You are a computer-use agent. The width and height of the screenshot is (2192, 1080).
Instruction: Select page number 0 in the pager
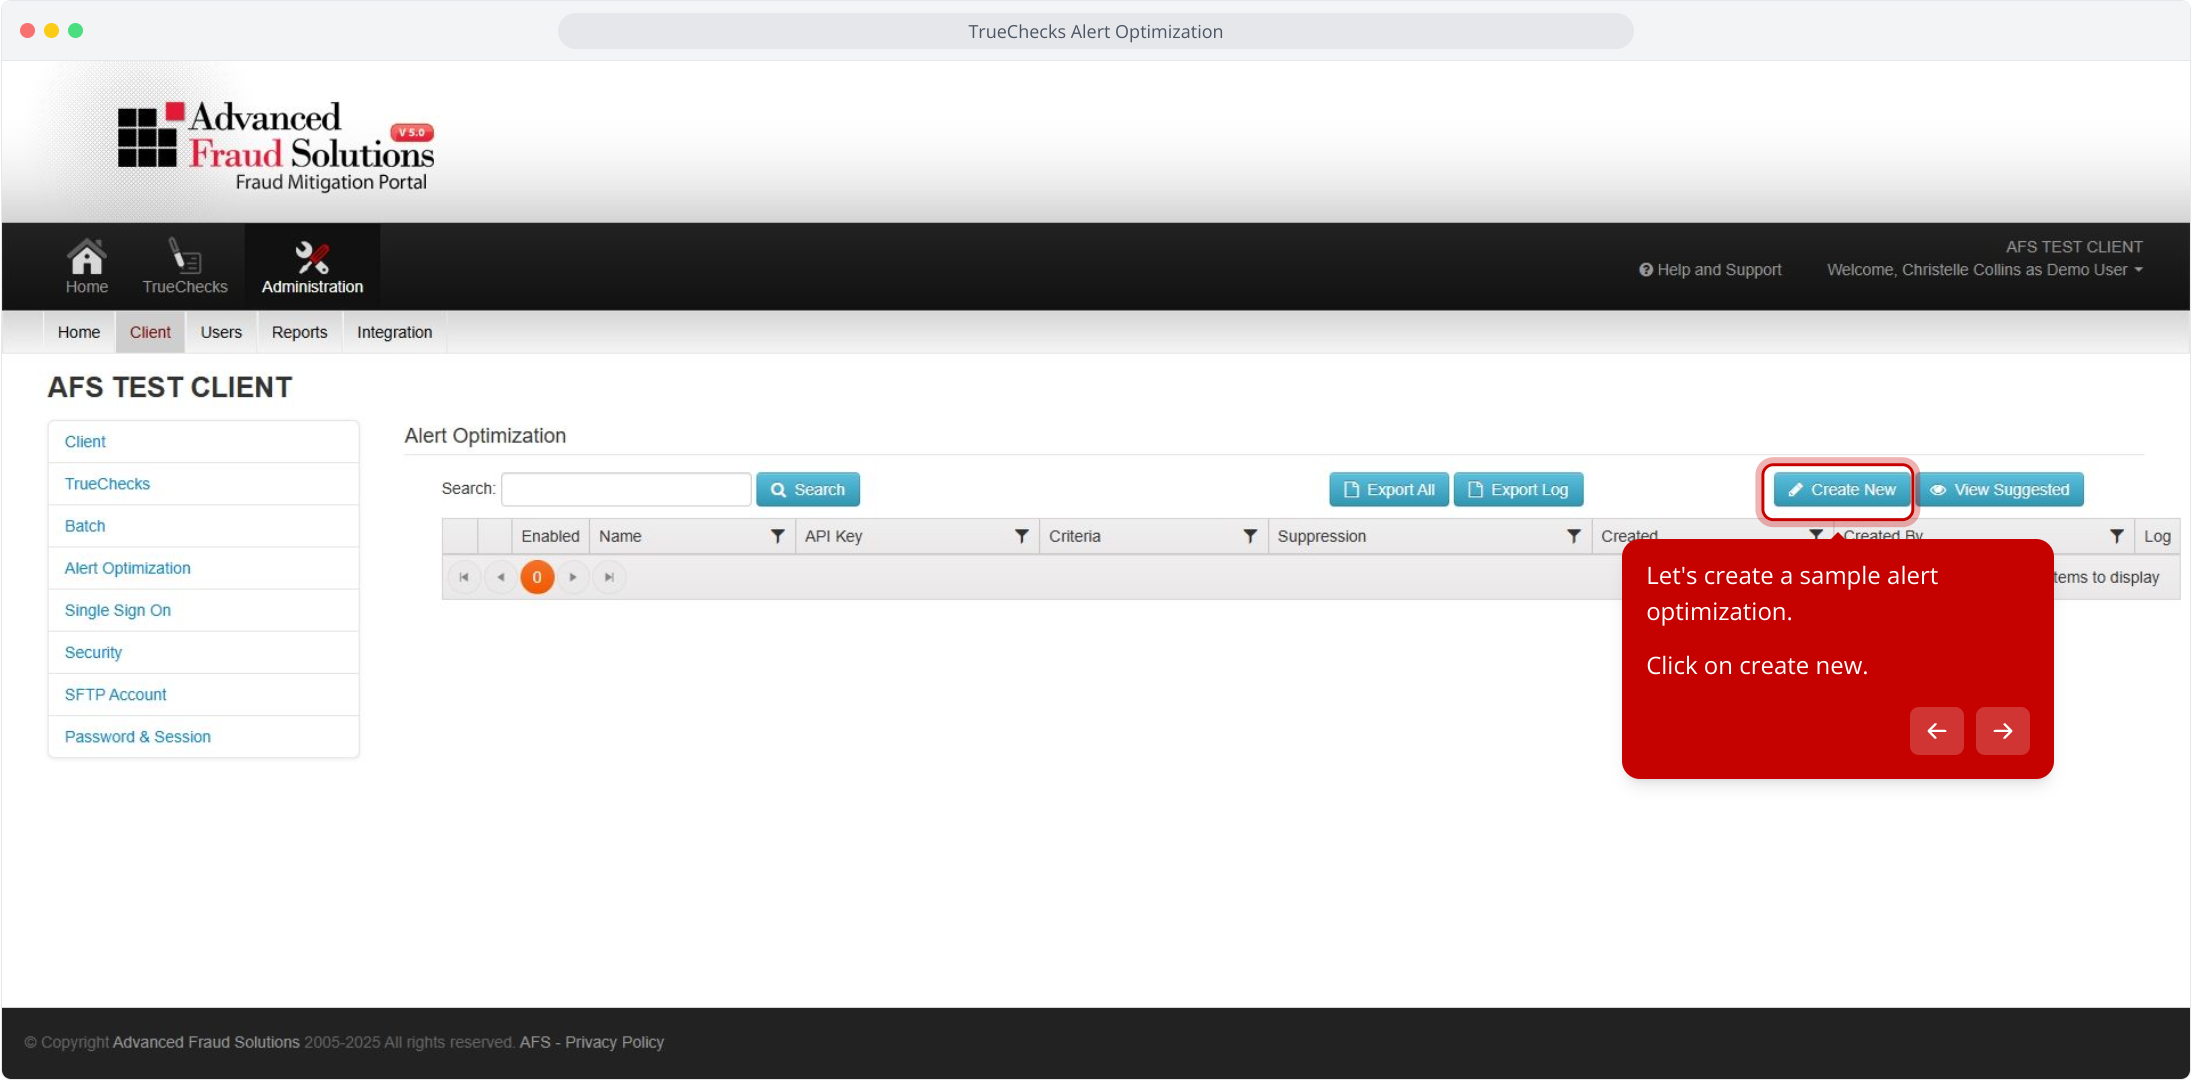tap(537, 577)
